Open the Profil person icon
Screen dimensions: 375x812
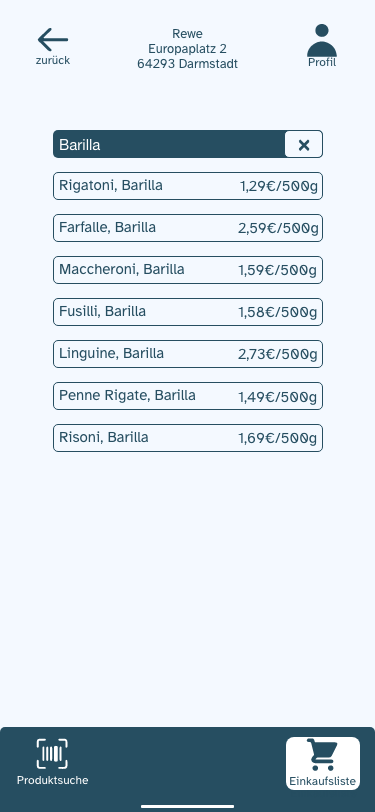pyautogui.click(x=322, y=40)
